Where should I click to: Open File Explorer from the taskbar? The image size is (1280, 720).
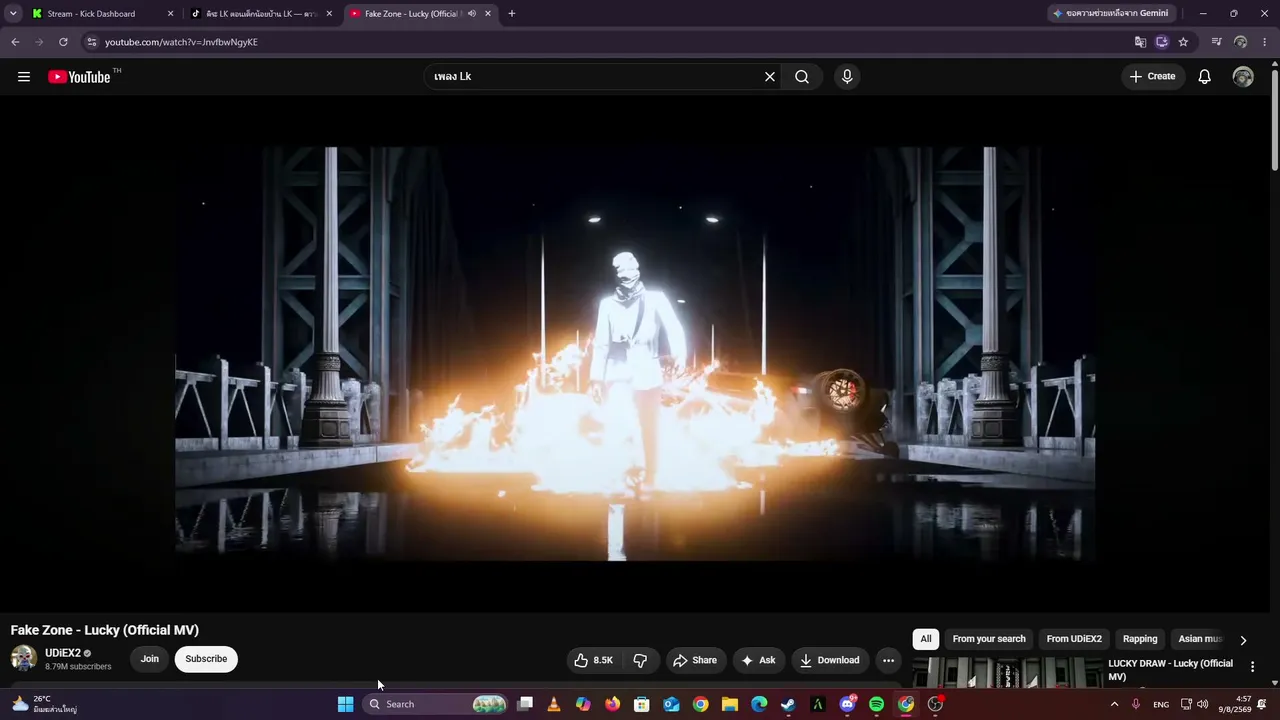pos(730,704)
